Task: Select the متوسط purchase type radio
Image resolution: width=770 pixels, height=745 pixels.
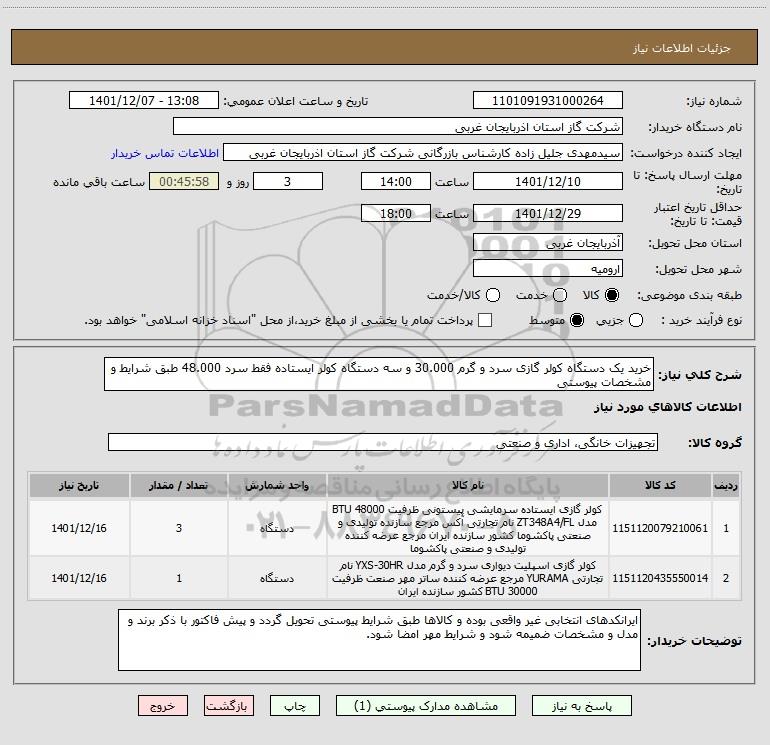Action: point(577,320)
